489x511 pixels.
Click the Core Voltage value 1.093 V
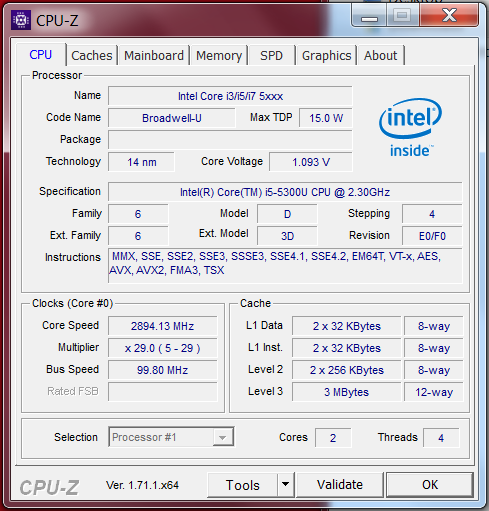[311, 162]
